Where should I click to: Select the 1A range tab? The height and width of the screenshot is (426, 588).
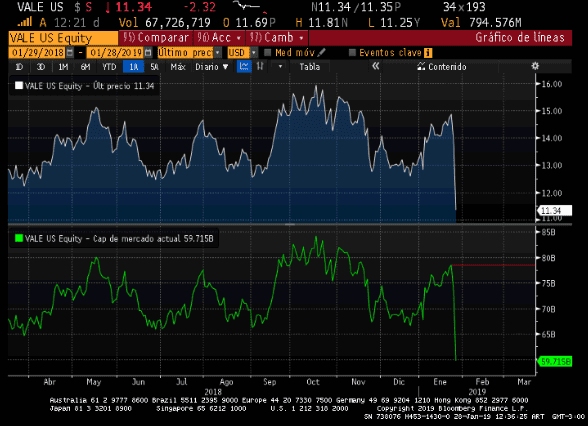click(x=134, y=67)
